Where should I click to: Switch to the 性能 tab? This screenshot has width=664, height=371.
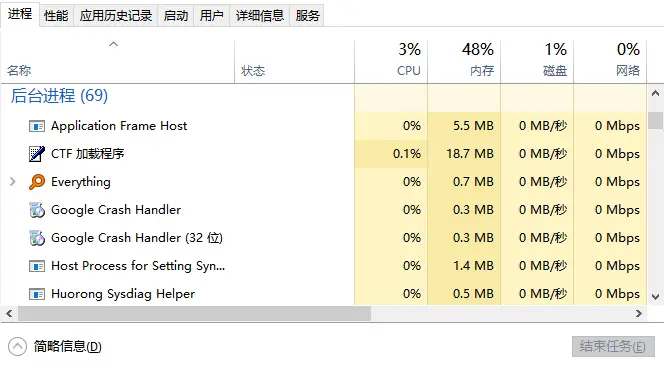click(x=56, y=16)
